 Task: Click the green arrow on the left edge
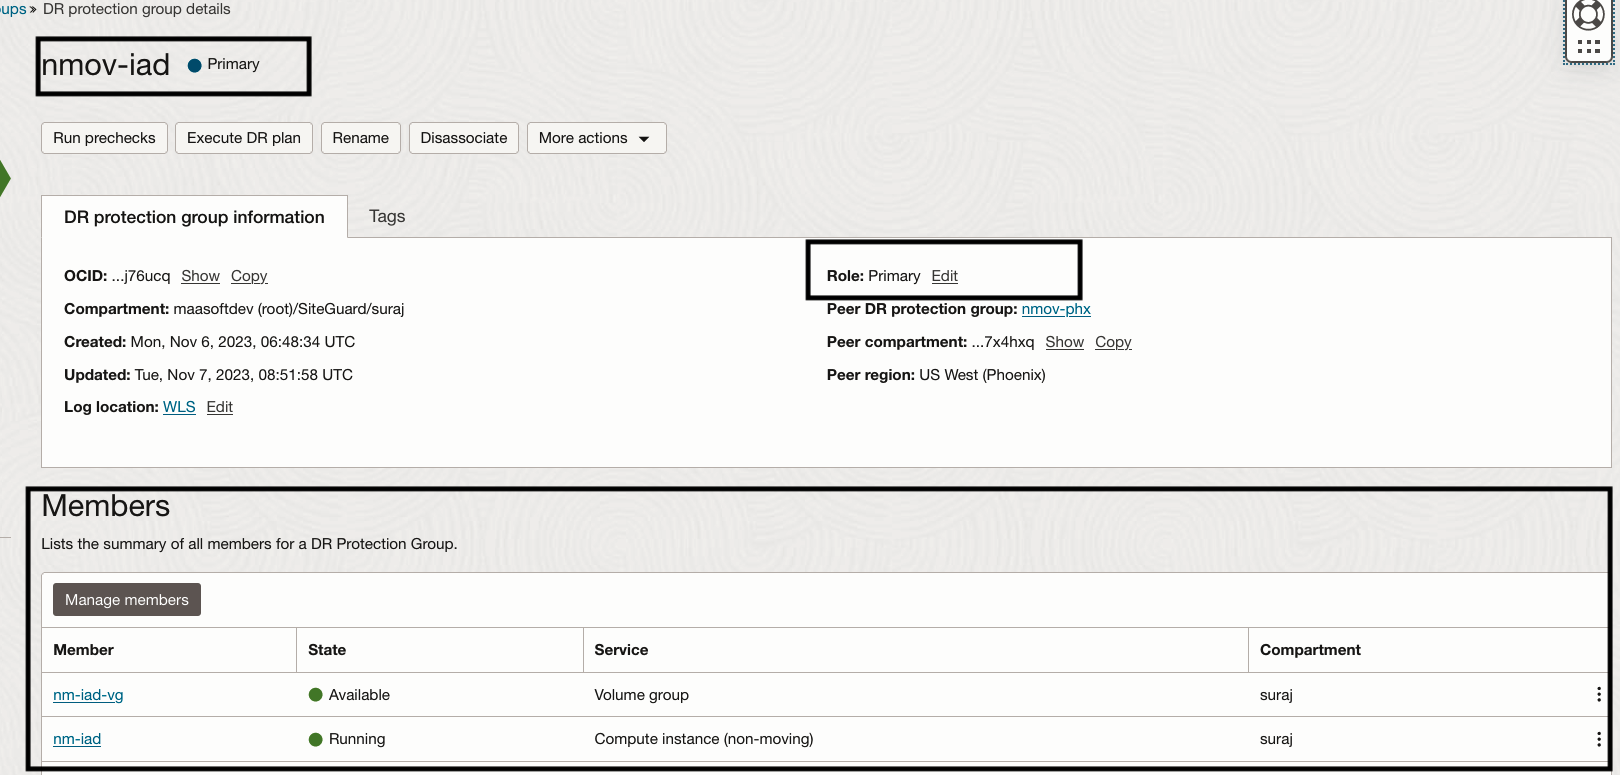pos(5,178)
